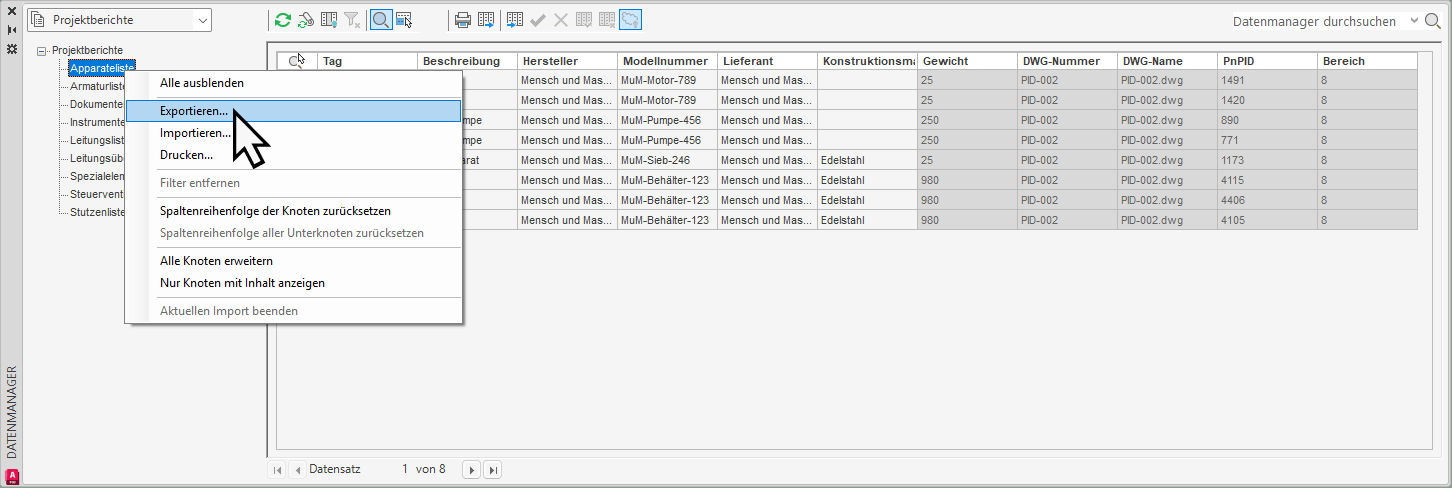Click the hide blank columns icon
Screen dimensions: 1452x488
tap(329, 20)
